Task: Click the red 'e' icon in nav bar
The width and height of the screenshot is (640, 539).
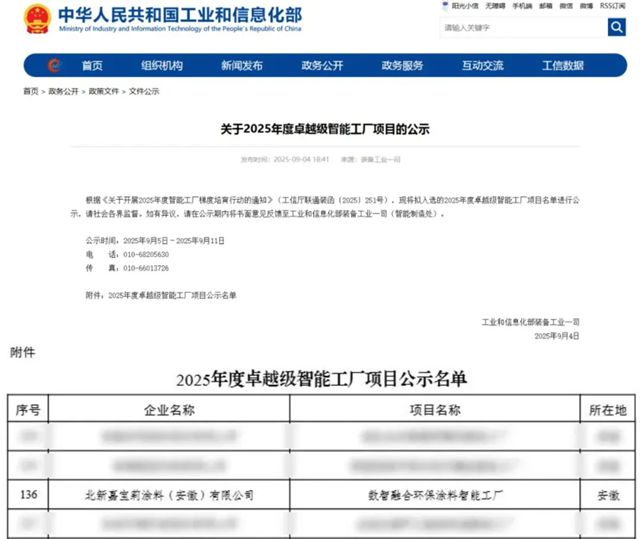Action: pyautogui.click(x=54, y=65)
